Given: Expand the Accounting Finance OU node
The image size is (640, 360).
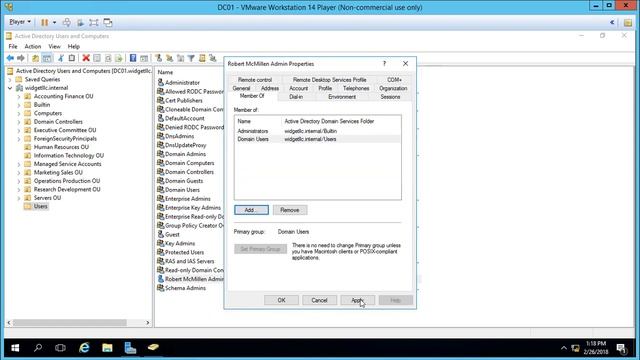Looking at the screenshot, I should (19, 97).
